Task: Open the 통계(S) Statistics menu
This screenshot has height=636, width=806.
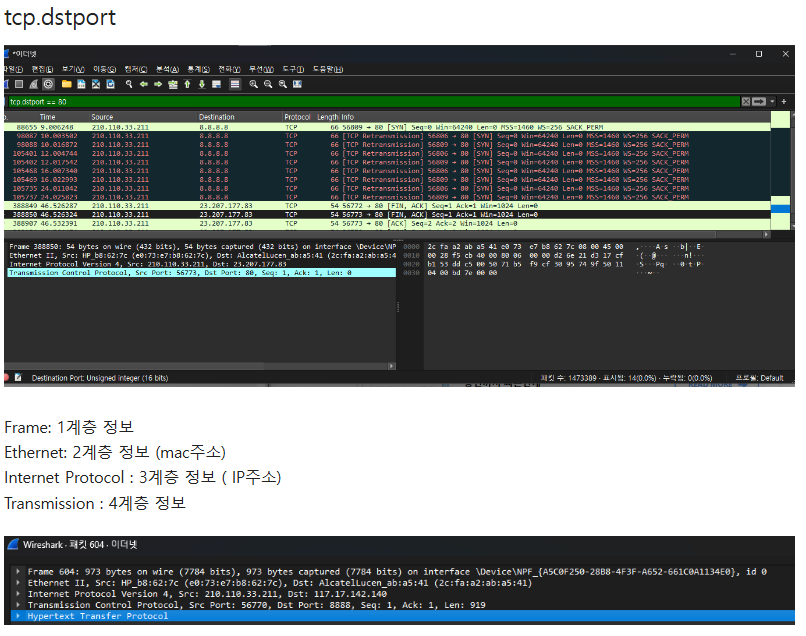Action: [198, 69]
